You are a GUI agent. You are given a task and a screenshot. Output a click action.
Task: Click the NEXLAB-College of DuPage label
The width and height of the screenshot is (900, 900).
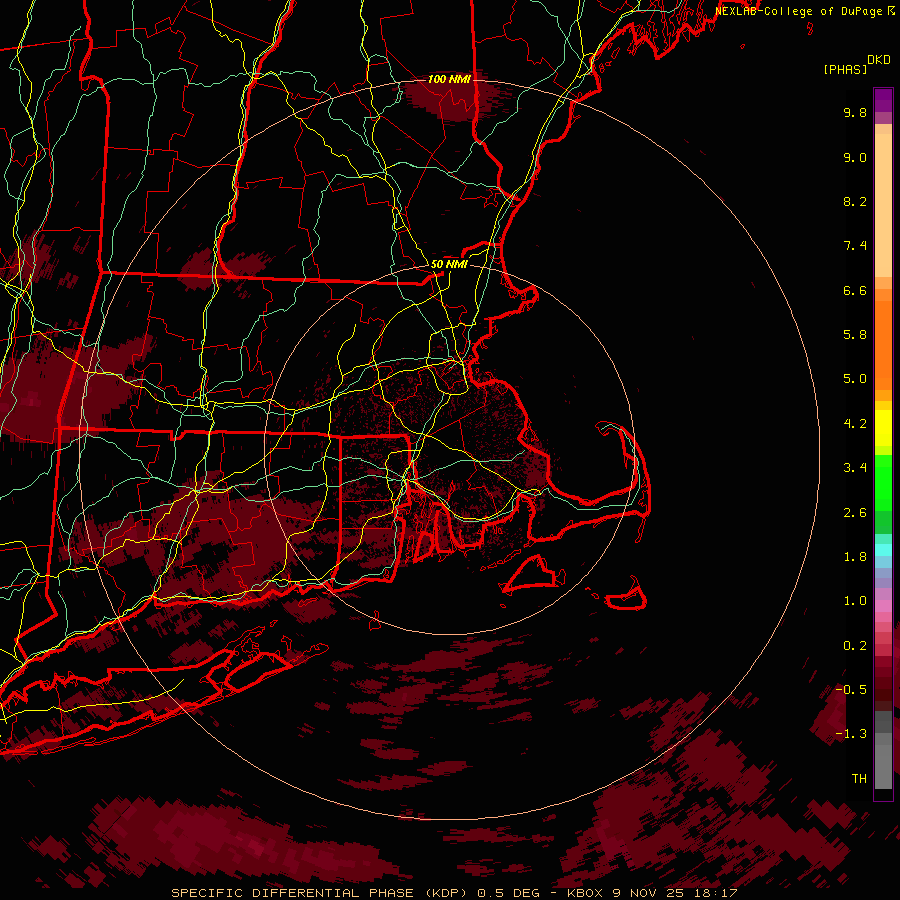coord(798,11)
